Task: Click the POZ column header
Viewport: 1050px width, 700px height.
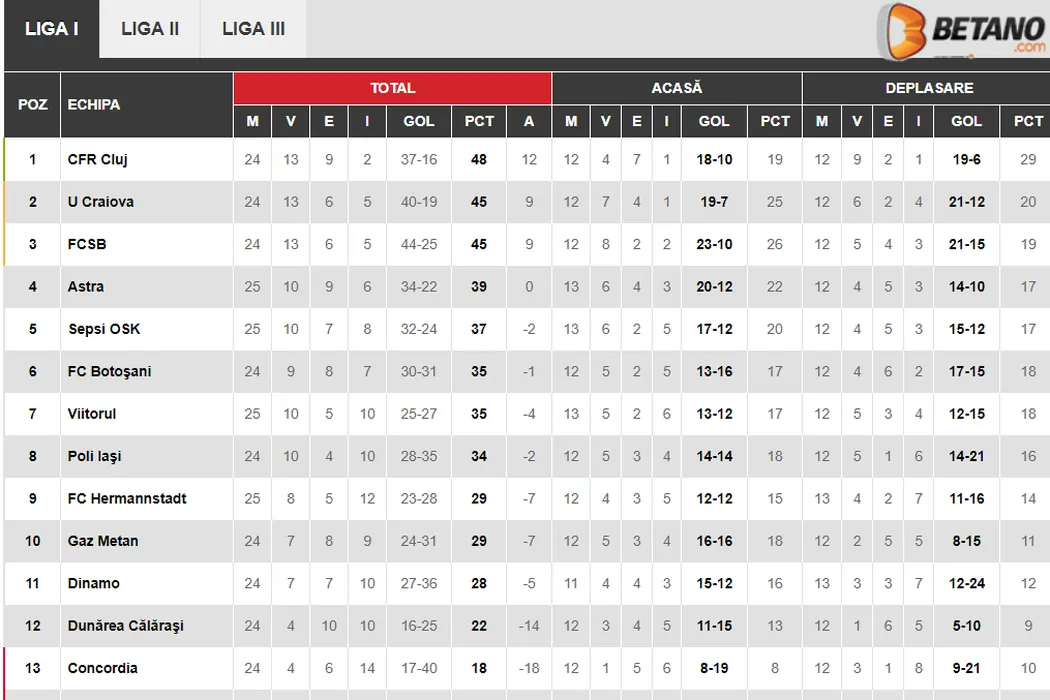Action: click(x=33, y=104)
